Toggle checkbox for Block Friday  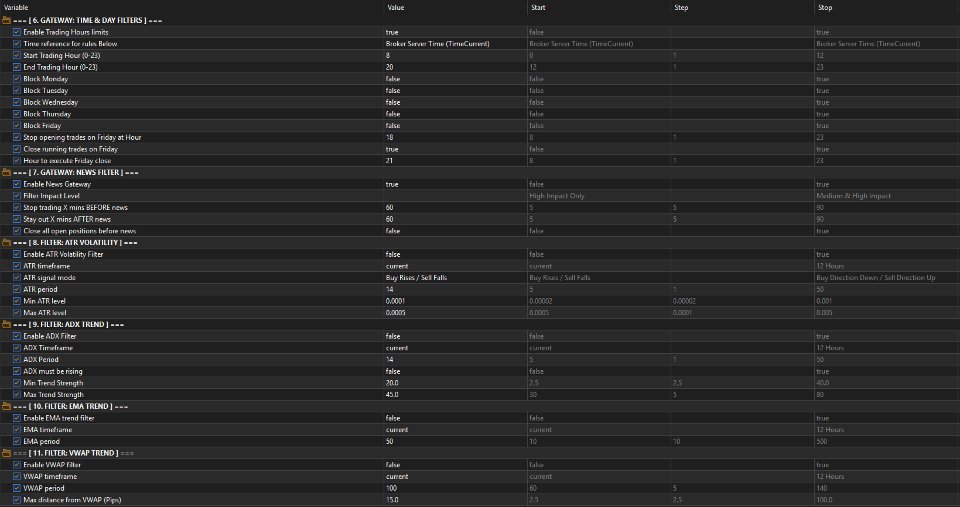click(x=17, y=126)
